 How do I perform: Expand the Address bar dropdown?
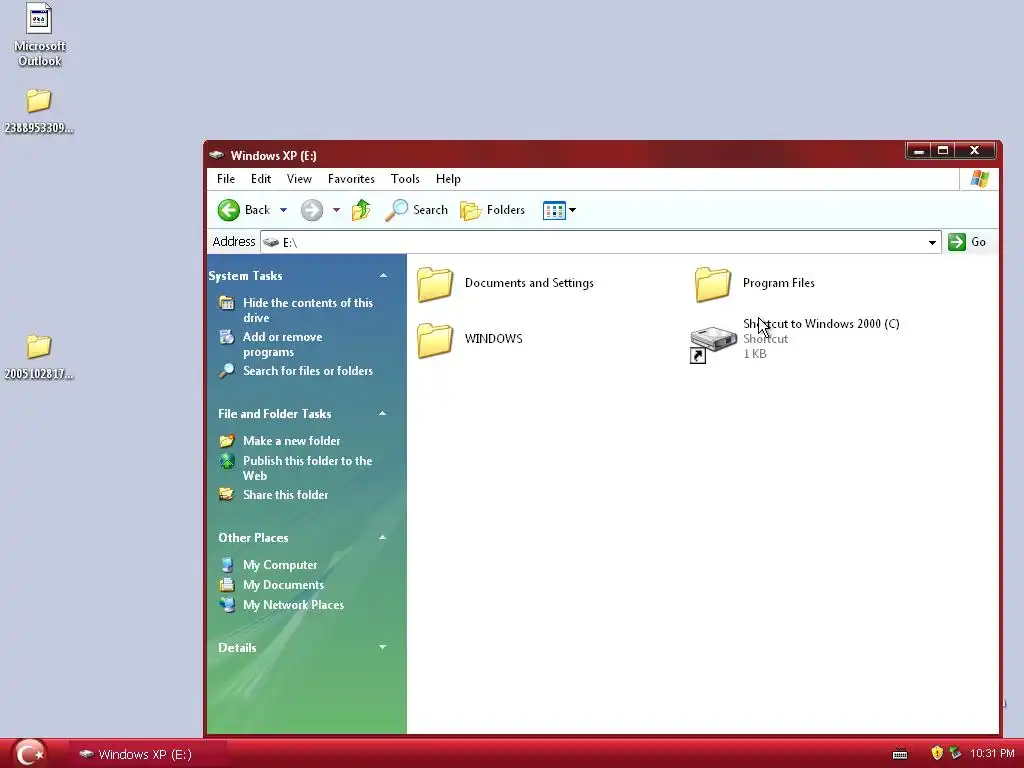click(x=932, y=242)
